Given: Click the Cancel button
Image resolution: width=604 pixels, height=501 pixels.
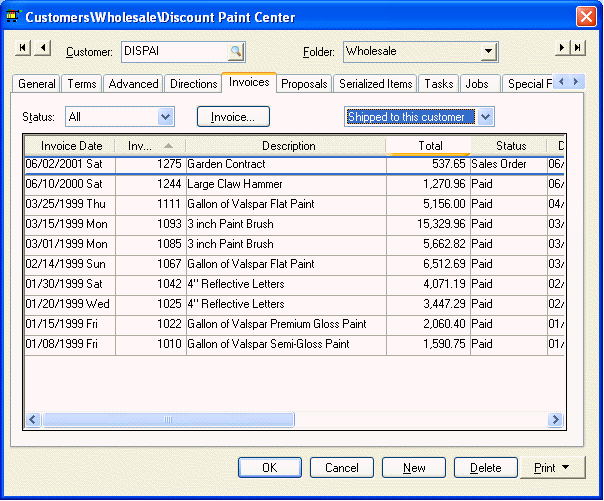Looking at the screenshot, I should 342,467.
